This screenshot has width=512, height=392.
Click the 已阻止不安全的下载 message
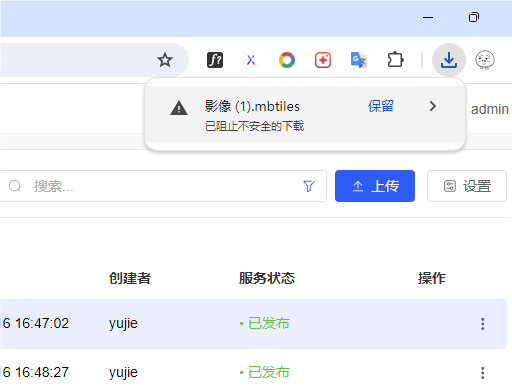[x=254, y=126]
